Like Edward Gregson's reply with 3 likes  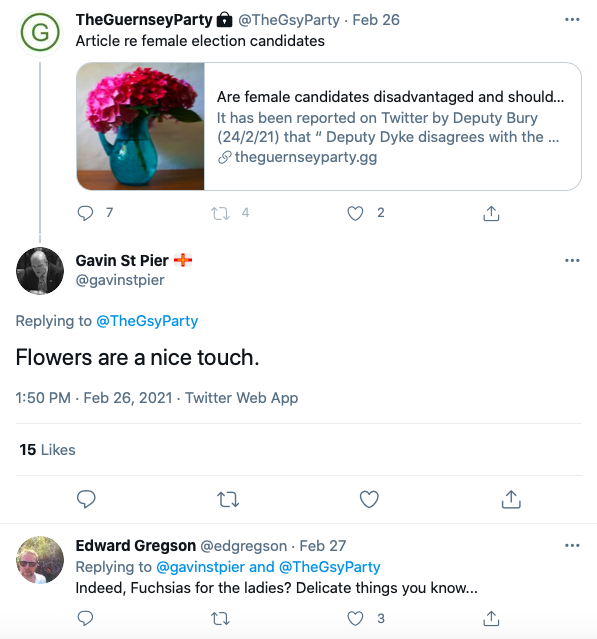pos(355,619)
